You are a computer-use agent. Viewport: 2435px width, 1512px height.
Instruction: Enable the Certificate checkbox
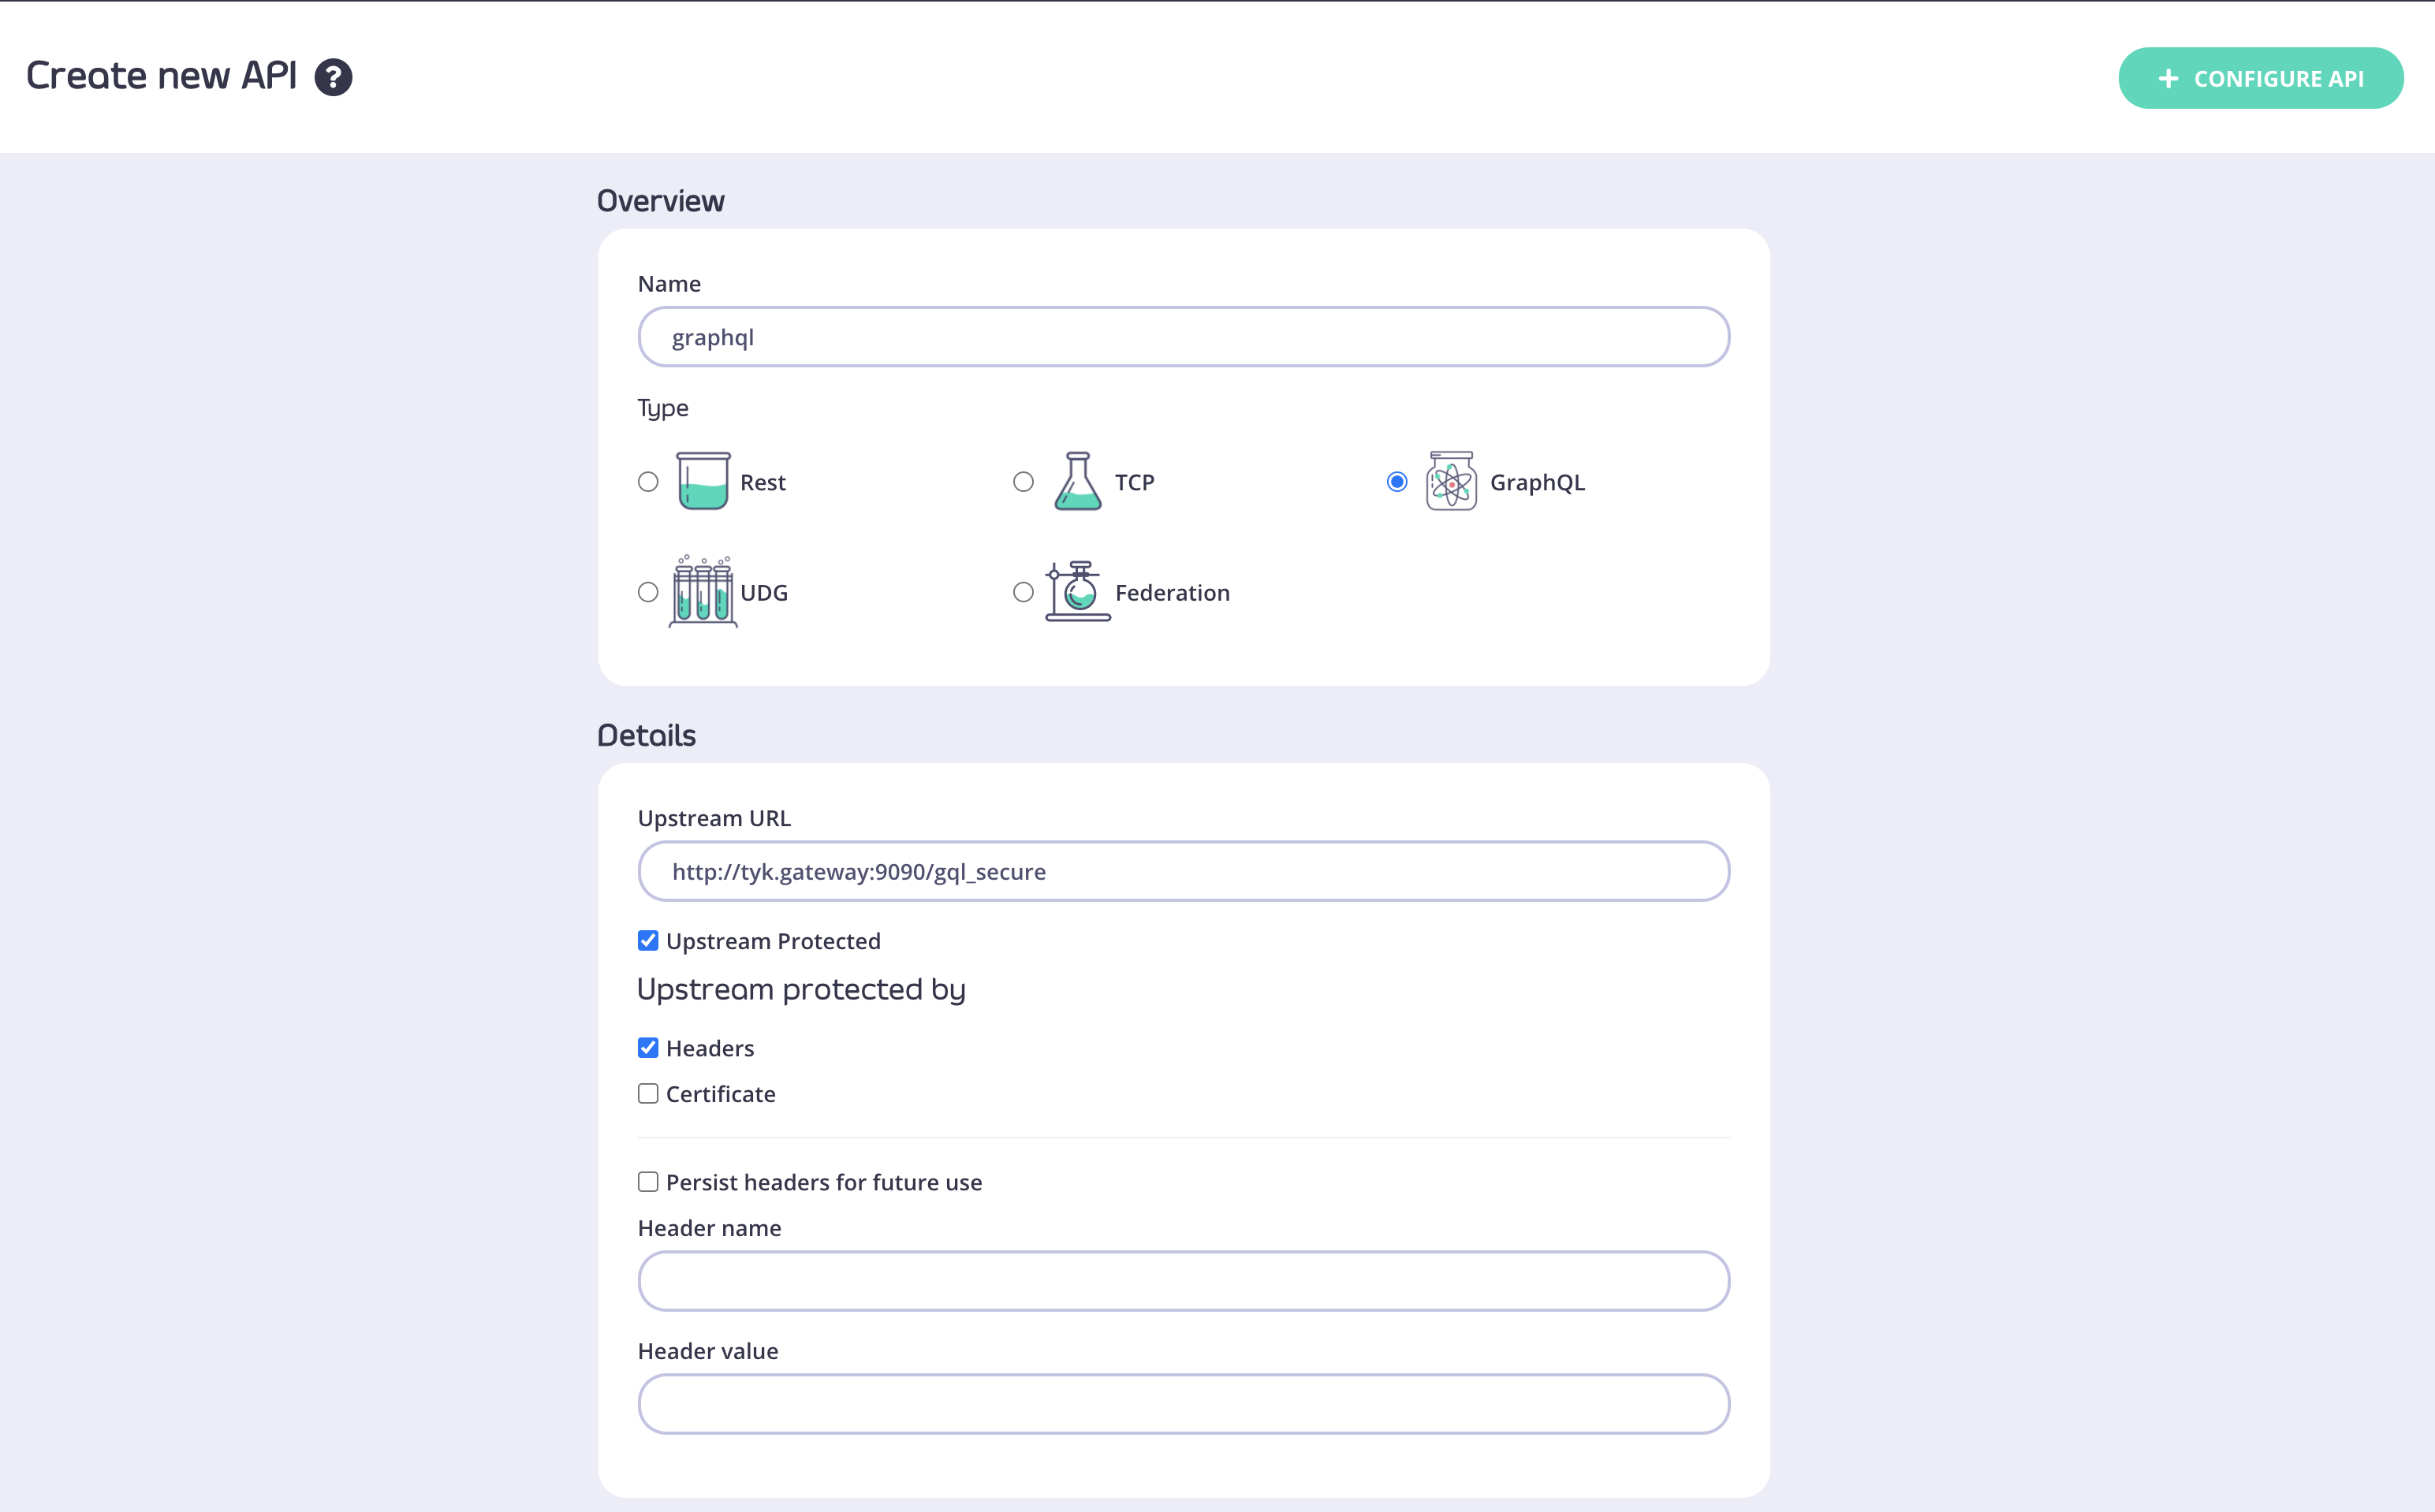(648, 1093)
